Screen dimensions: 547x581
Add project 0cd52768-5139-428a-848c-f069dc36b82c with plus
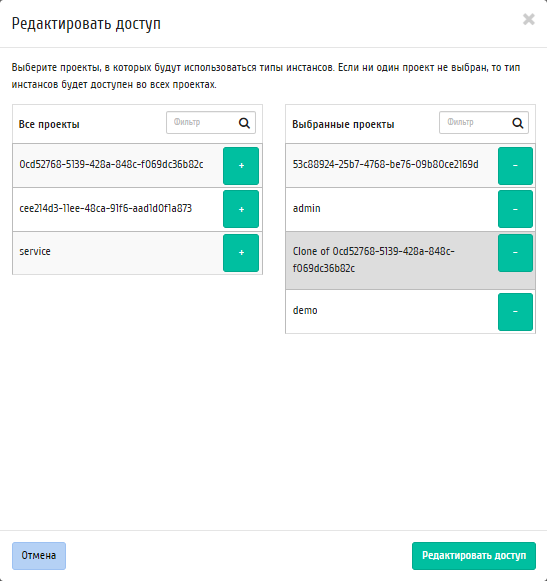point(241,166)
